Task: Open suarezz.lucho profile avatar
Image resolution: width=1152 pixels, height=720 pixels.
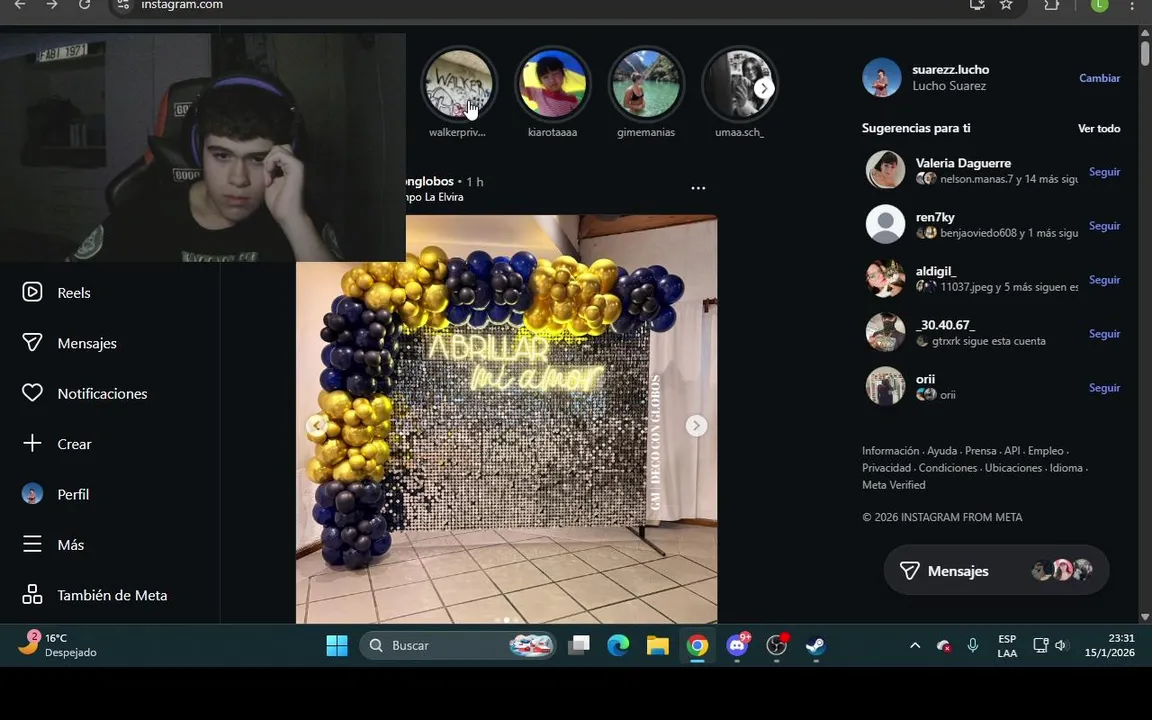Action: 882,78
